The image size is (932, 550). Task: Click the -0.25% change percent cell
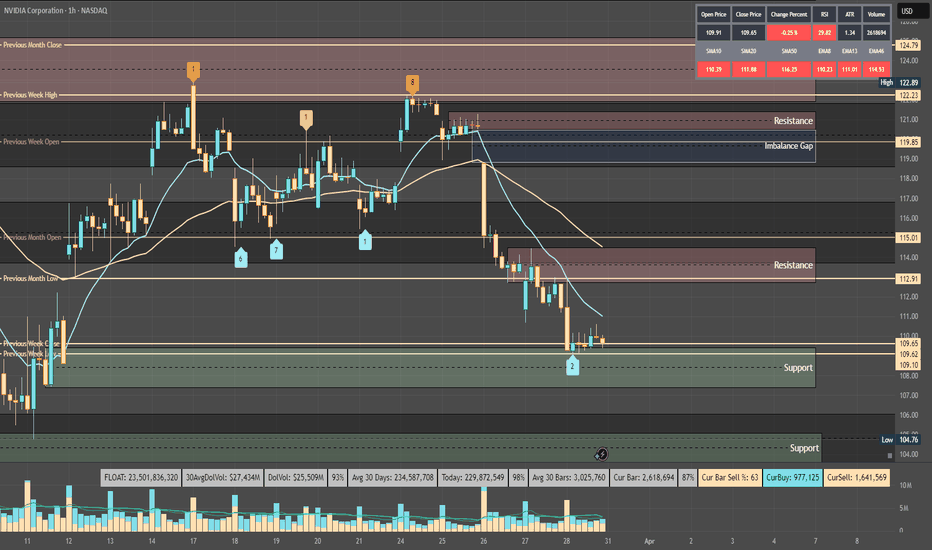click(789, 33)
